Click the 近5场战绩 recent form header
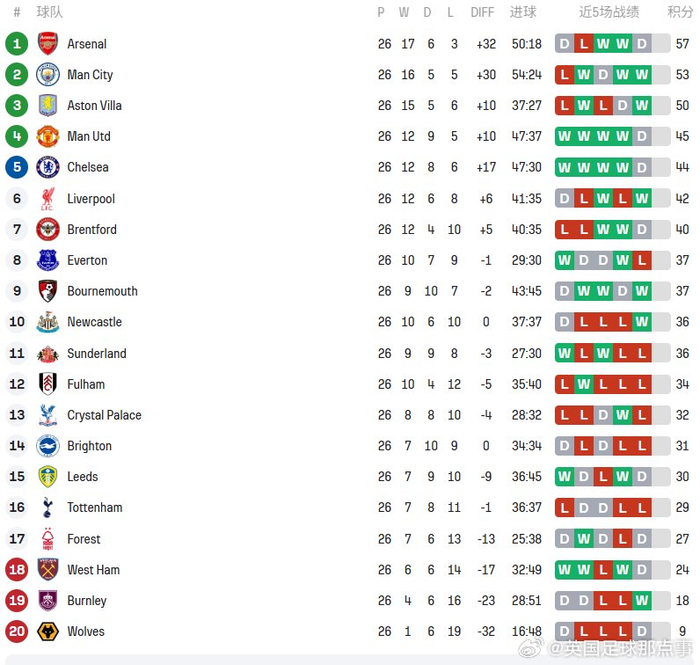 tap(609, 13)
